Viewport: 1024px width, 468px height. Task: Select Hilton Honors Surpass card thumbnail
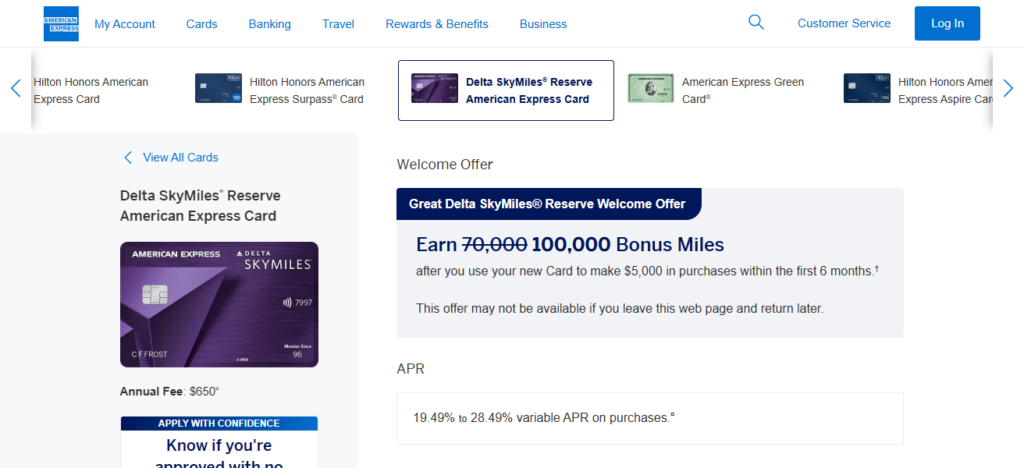click(x=218, y=88)
